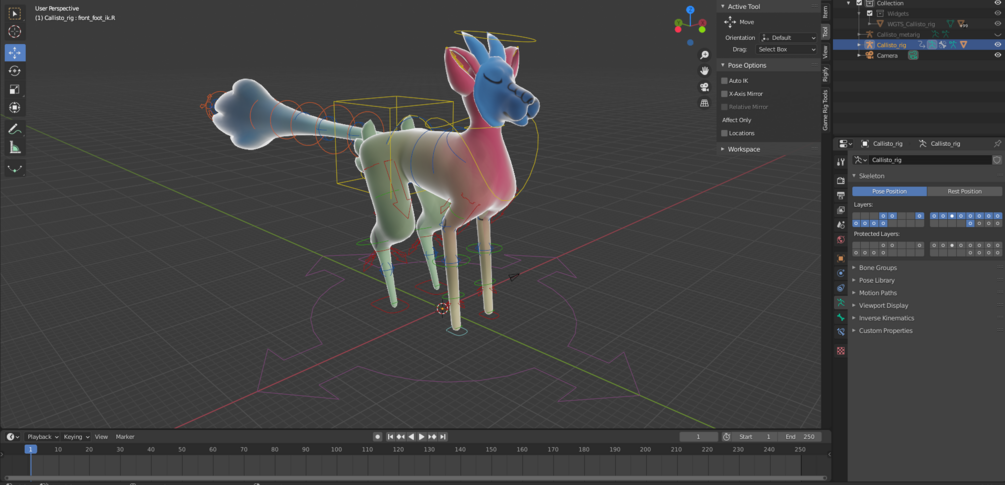Click the blue Z axis gizmo ball
1005x485 pixels.
pos(690,10)
